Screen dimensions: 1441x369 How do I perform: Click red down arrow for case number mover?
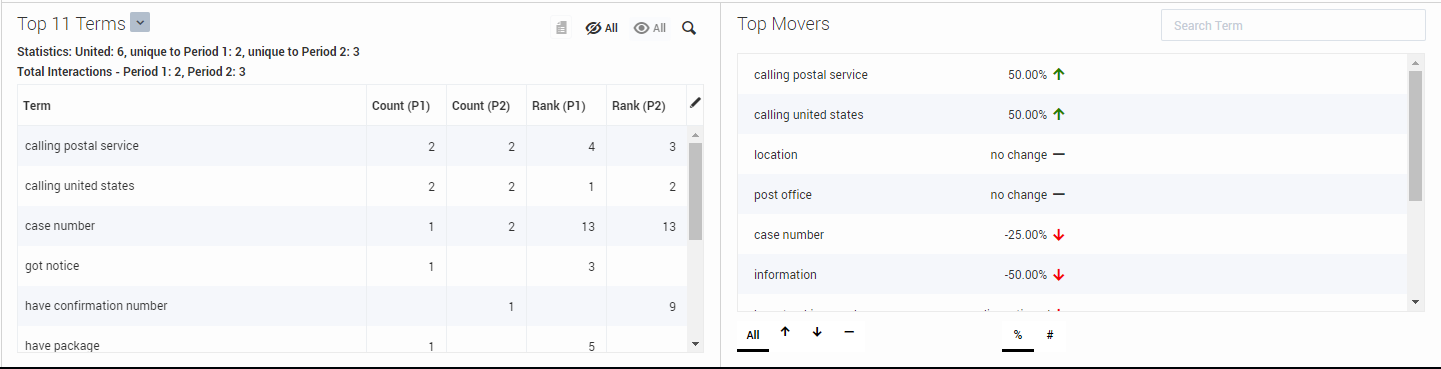tap(1059, 235)
